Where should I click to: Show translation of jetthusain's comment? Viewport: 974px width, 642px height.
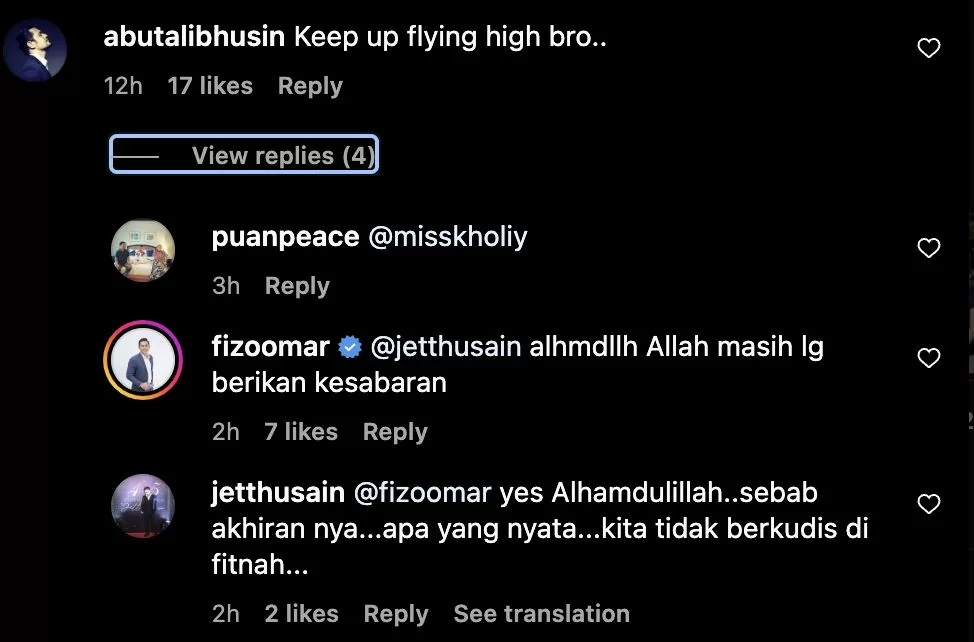click(542, 613)
